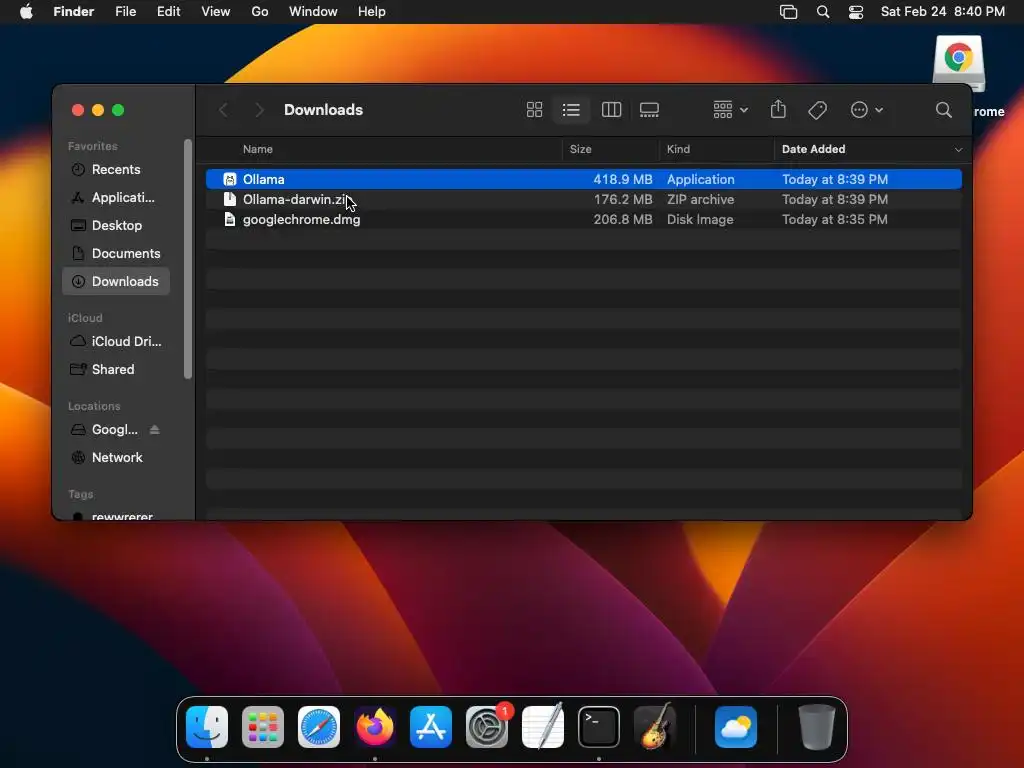Click the sidebar vertical scrollbar
Viewport: 1024px width, 768px height.
(x=188, y=259)
